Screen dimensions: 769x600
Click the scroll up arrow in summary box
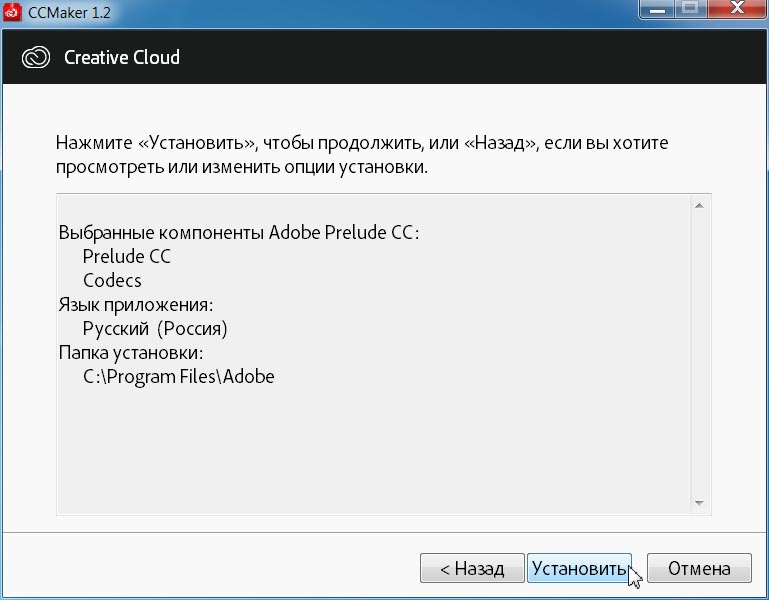point(699,206)
